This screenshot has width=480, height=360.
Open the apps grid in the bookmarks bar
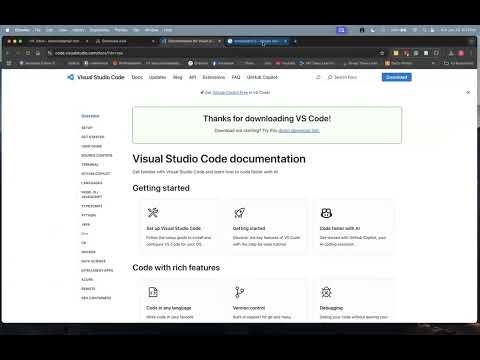pyautogui.click(x=9, y=63)
